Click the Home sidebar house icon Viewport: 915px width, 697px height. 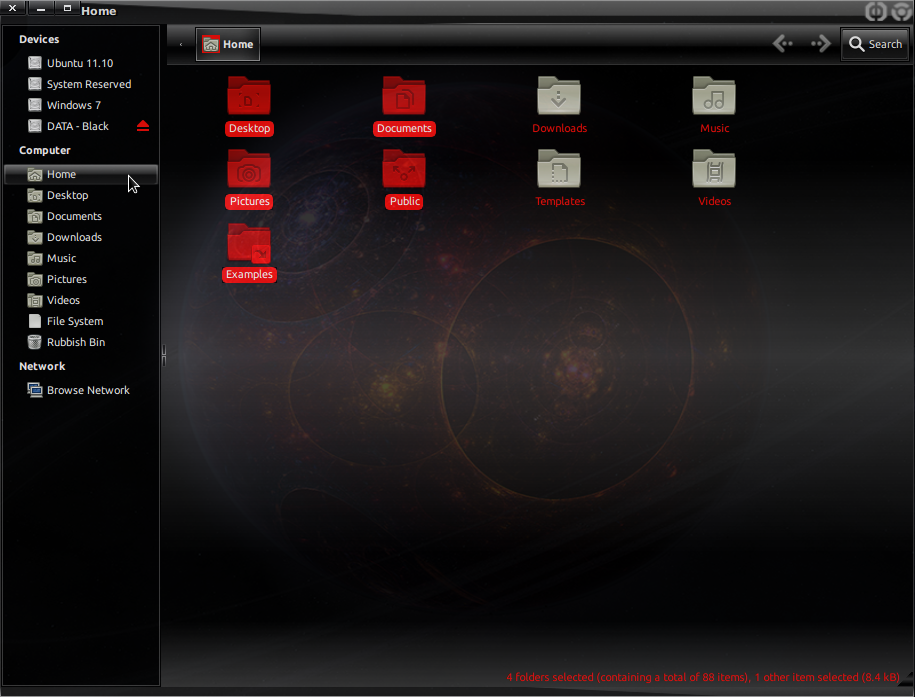pos(35,174)
